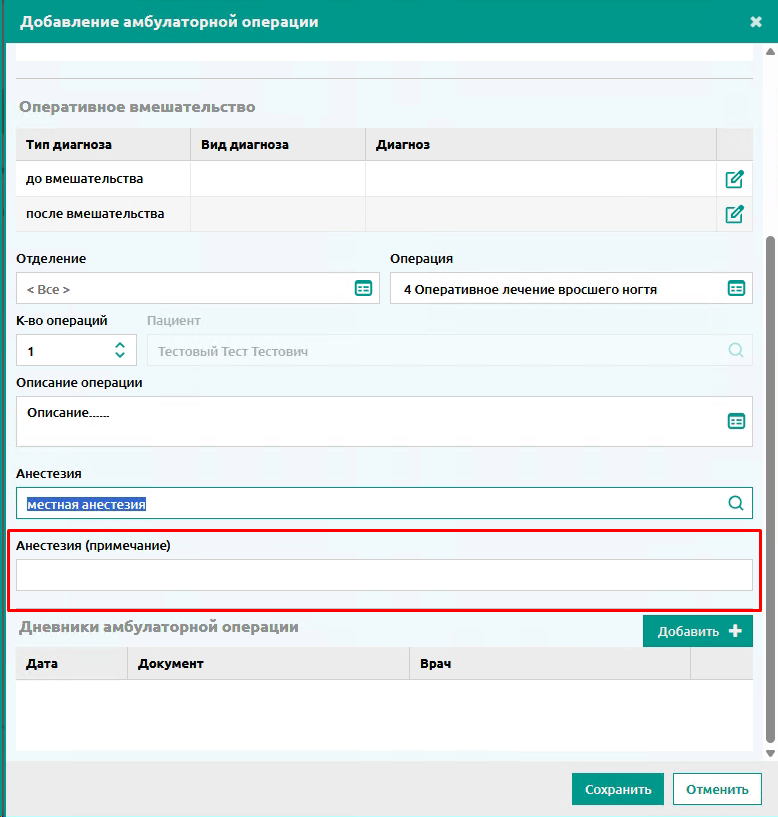The width and height of the screenshot is (778, 817).
Task: Edit the 'до вмешательства' diagnosis row
Action: tap(734, 179)
